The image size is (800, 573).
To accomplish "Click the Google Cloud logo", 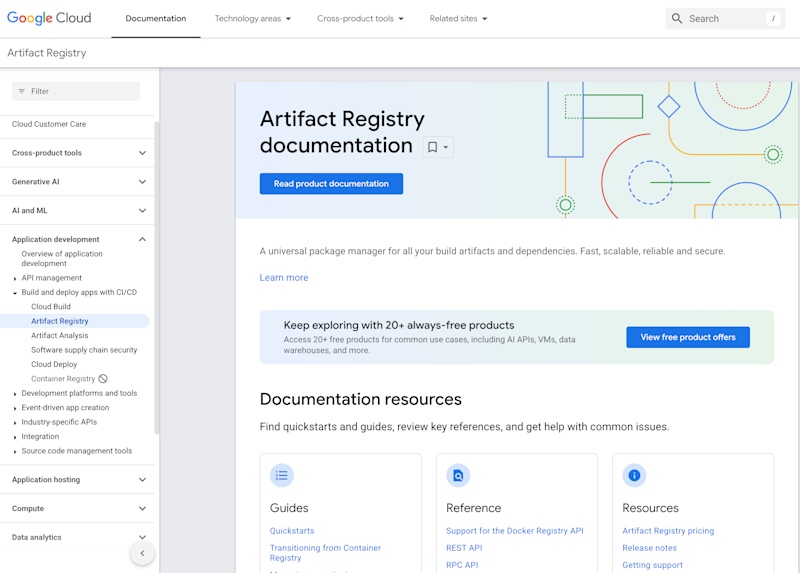I will (49, 18).
